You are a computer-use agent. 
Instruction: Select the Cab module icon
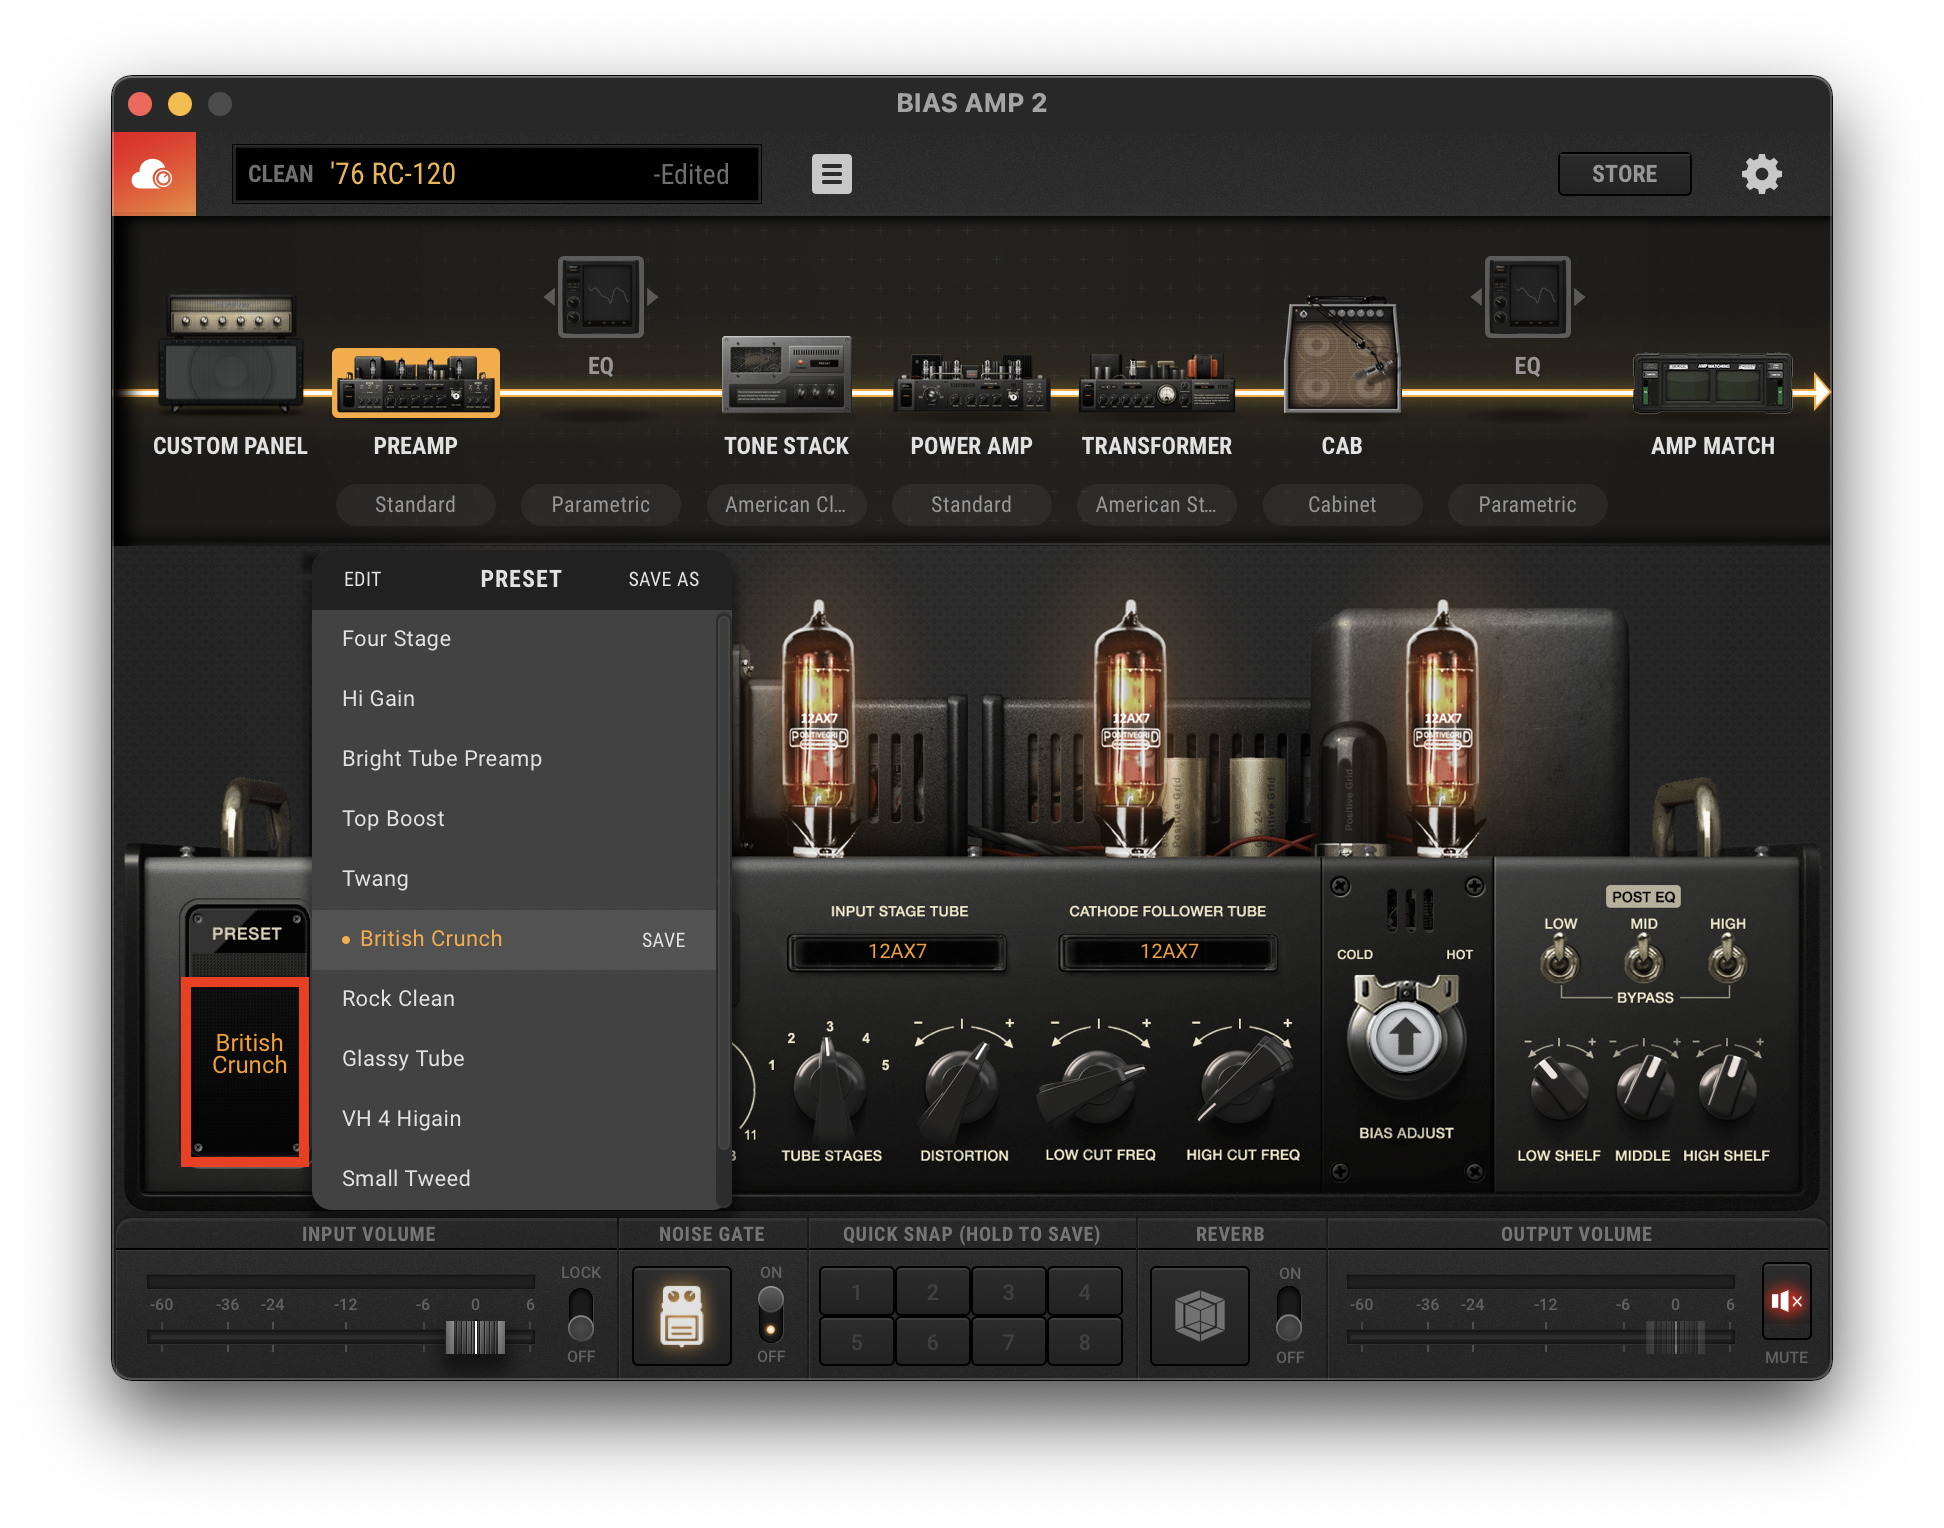pyautogui.click(x=1341, y=356)
